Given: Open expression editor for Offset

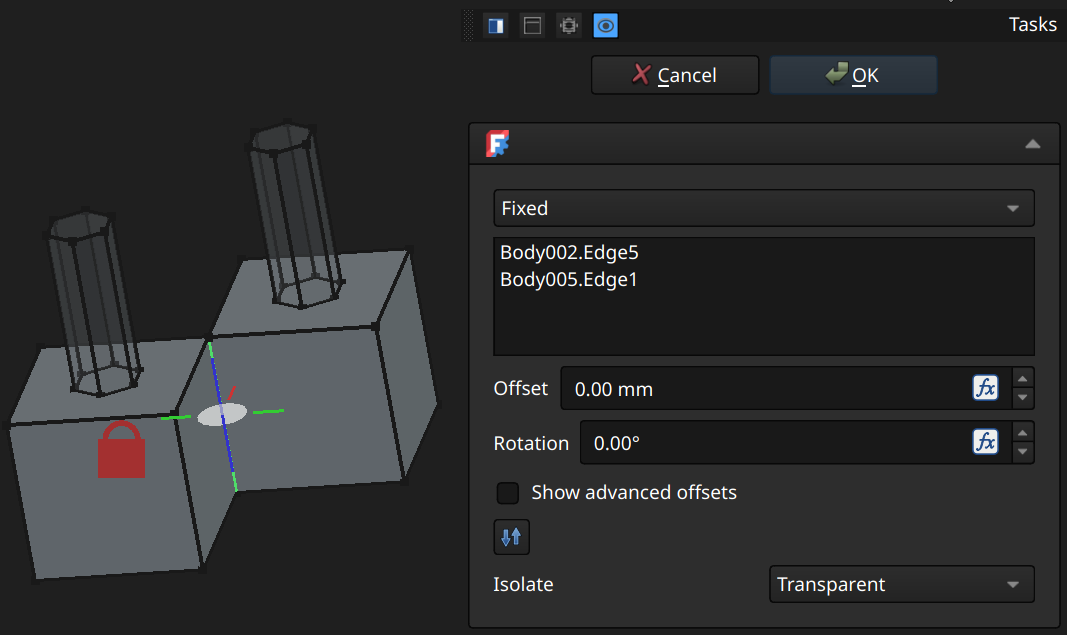Looking at the screenshot, I should 985,388.
